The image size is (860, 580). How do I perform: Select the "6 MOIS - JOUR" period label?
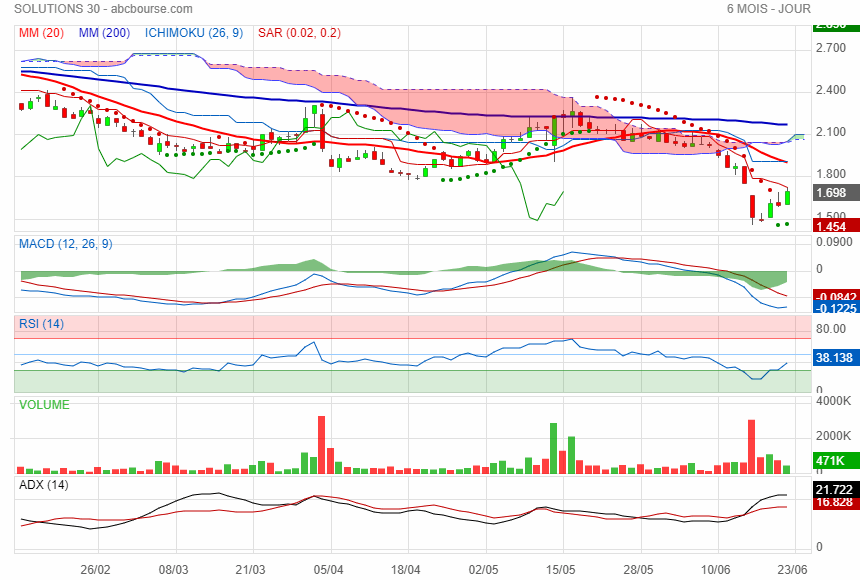coord(768,9)
